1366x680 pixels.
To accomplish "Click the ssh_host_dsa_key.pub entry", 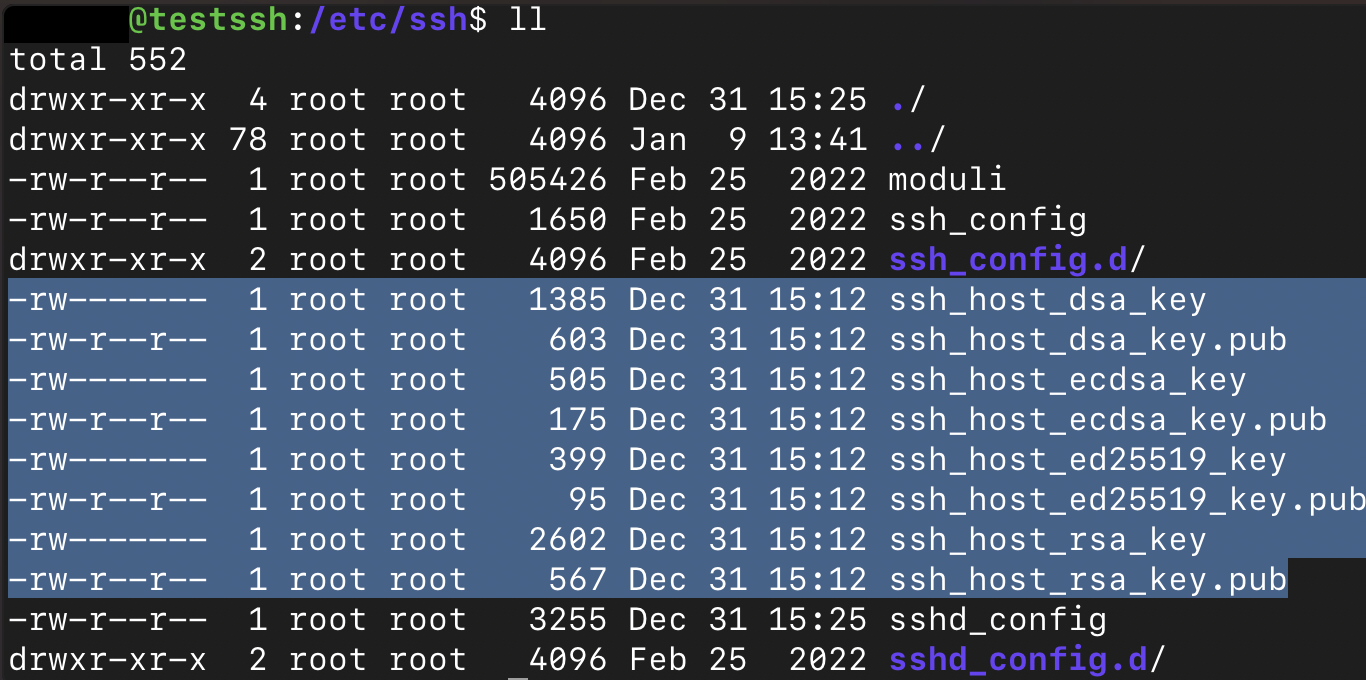I will 1087,339.
